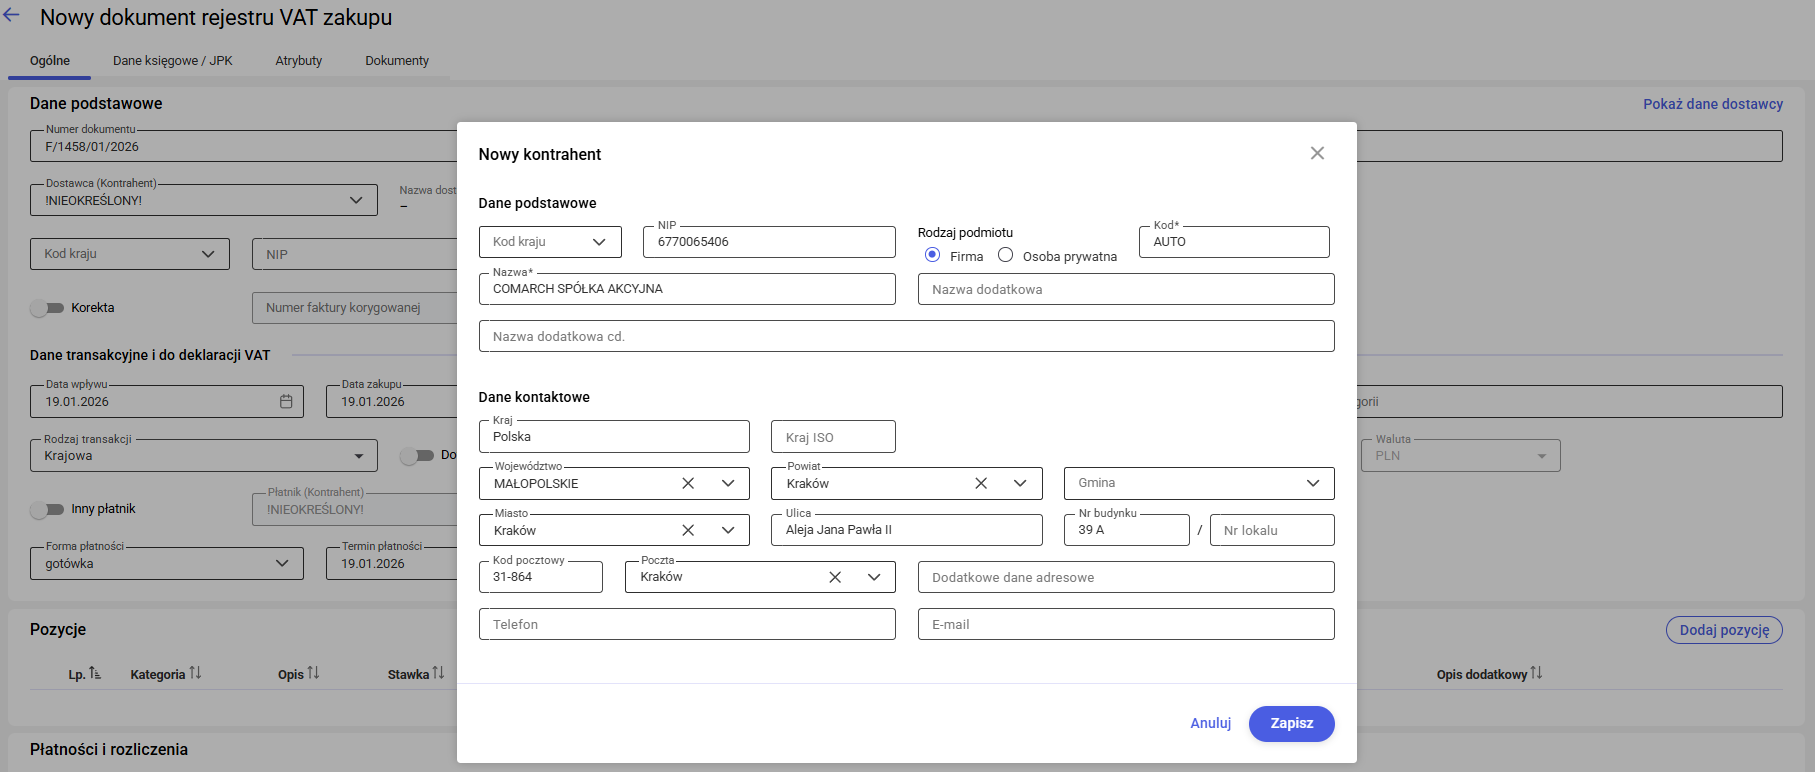The height and width of the screenshot is (772, 1815).
Task: Click into the E-mail input field
Action: pos(1125,624)
